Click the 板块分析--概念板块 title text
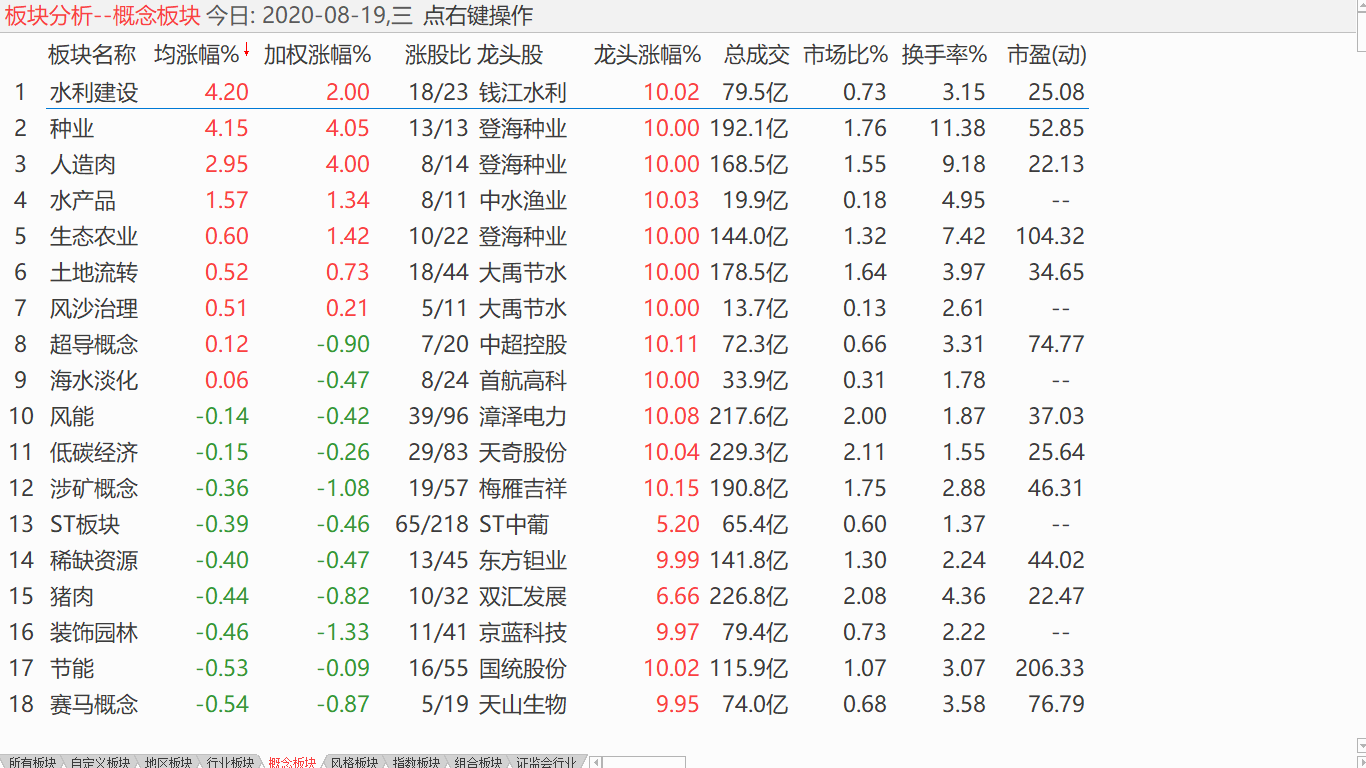The height and width of the screenshot is (768, 1366). 103,16
